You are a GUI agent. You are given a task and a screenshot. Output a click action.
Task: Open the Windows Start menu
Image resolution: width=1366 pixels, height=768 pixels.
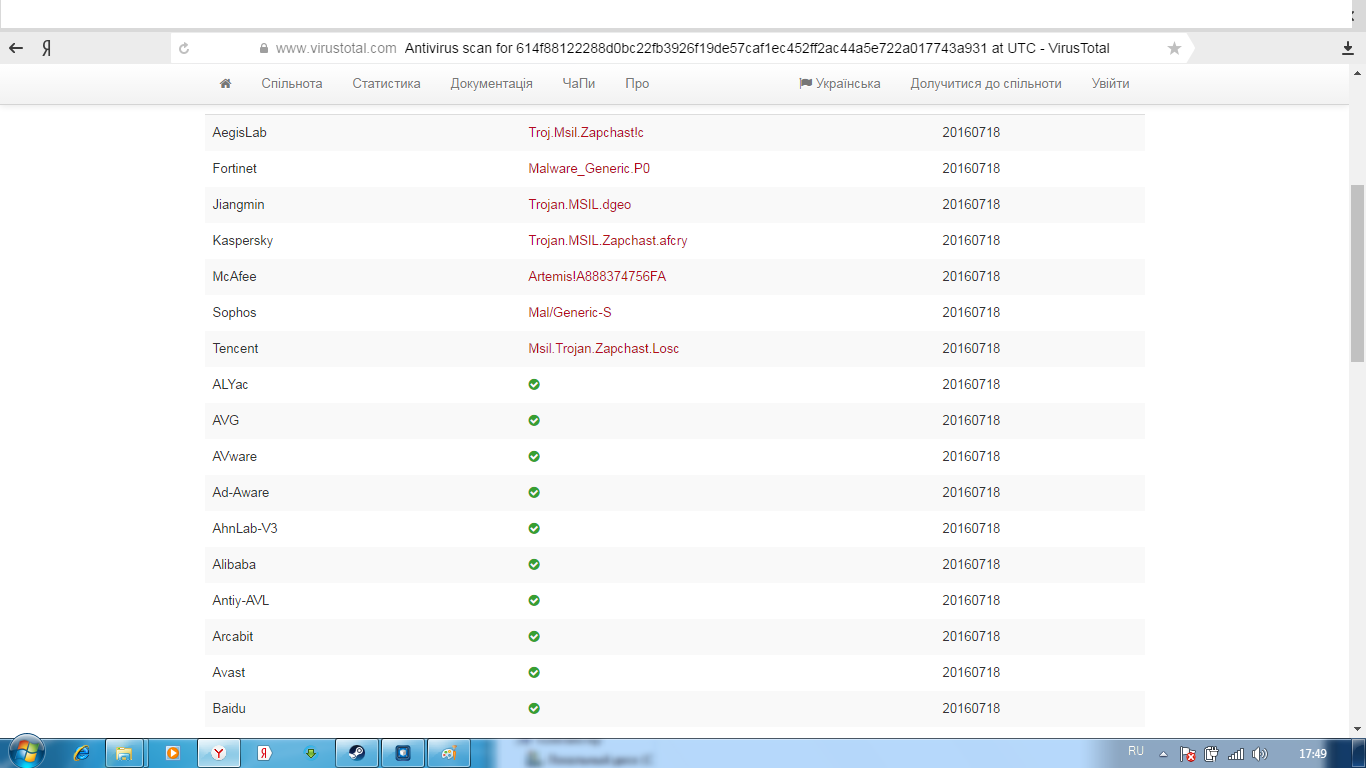[x=25, y=753]
